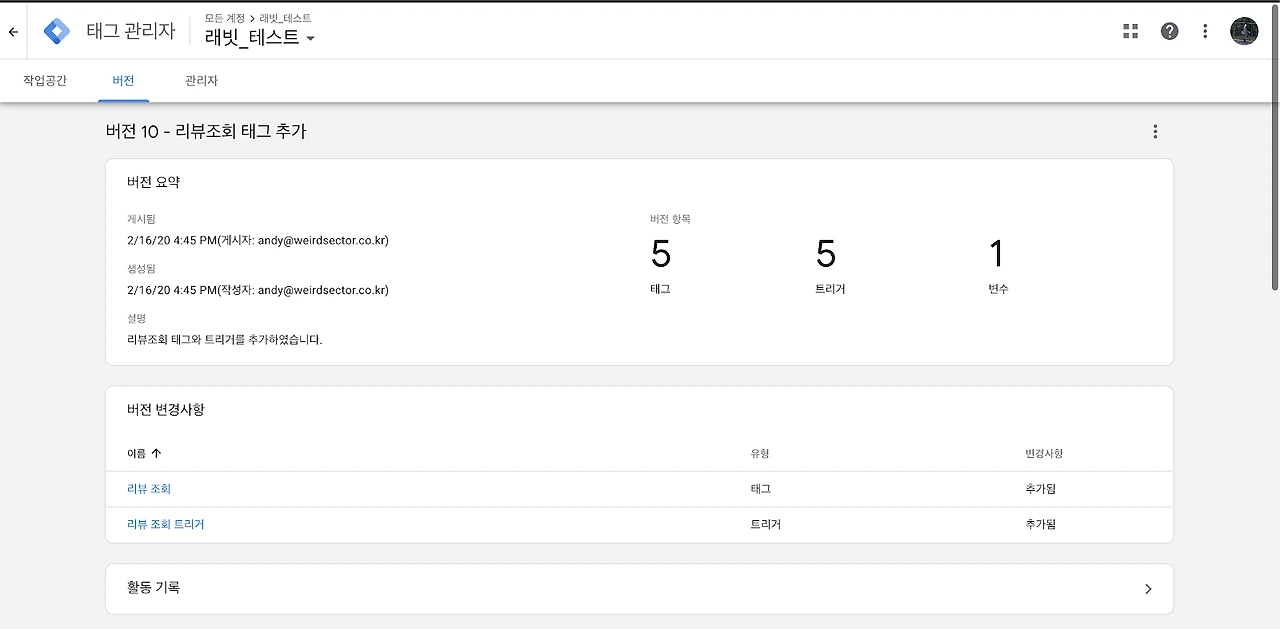This screenshot has width=1280, height=629.
Task: Click the 모든 계정 breadcrumb link
Action: coord(225,18)
